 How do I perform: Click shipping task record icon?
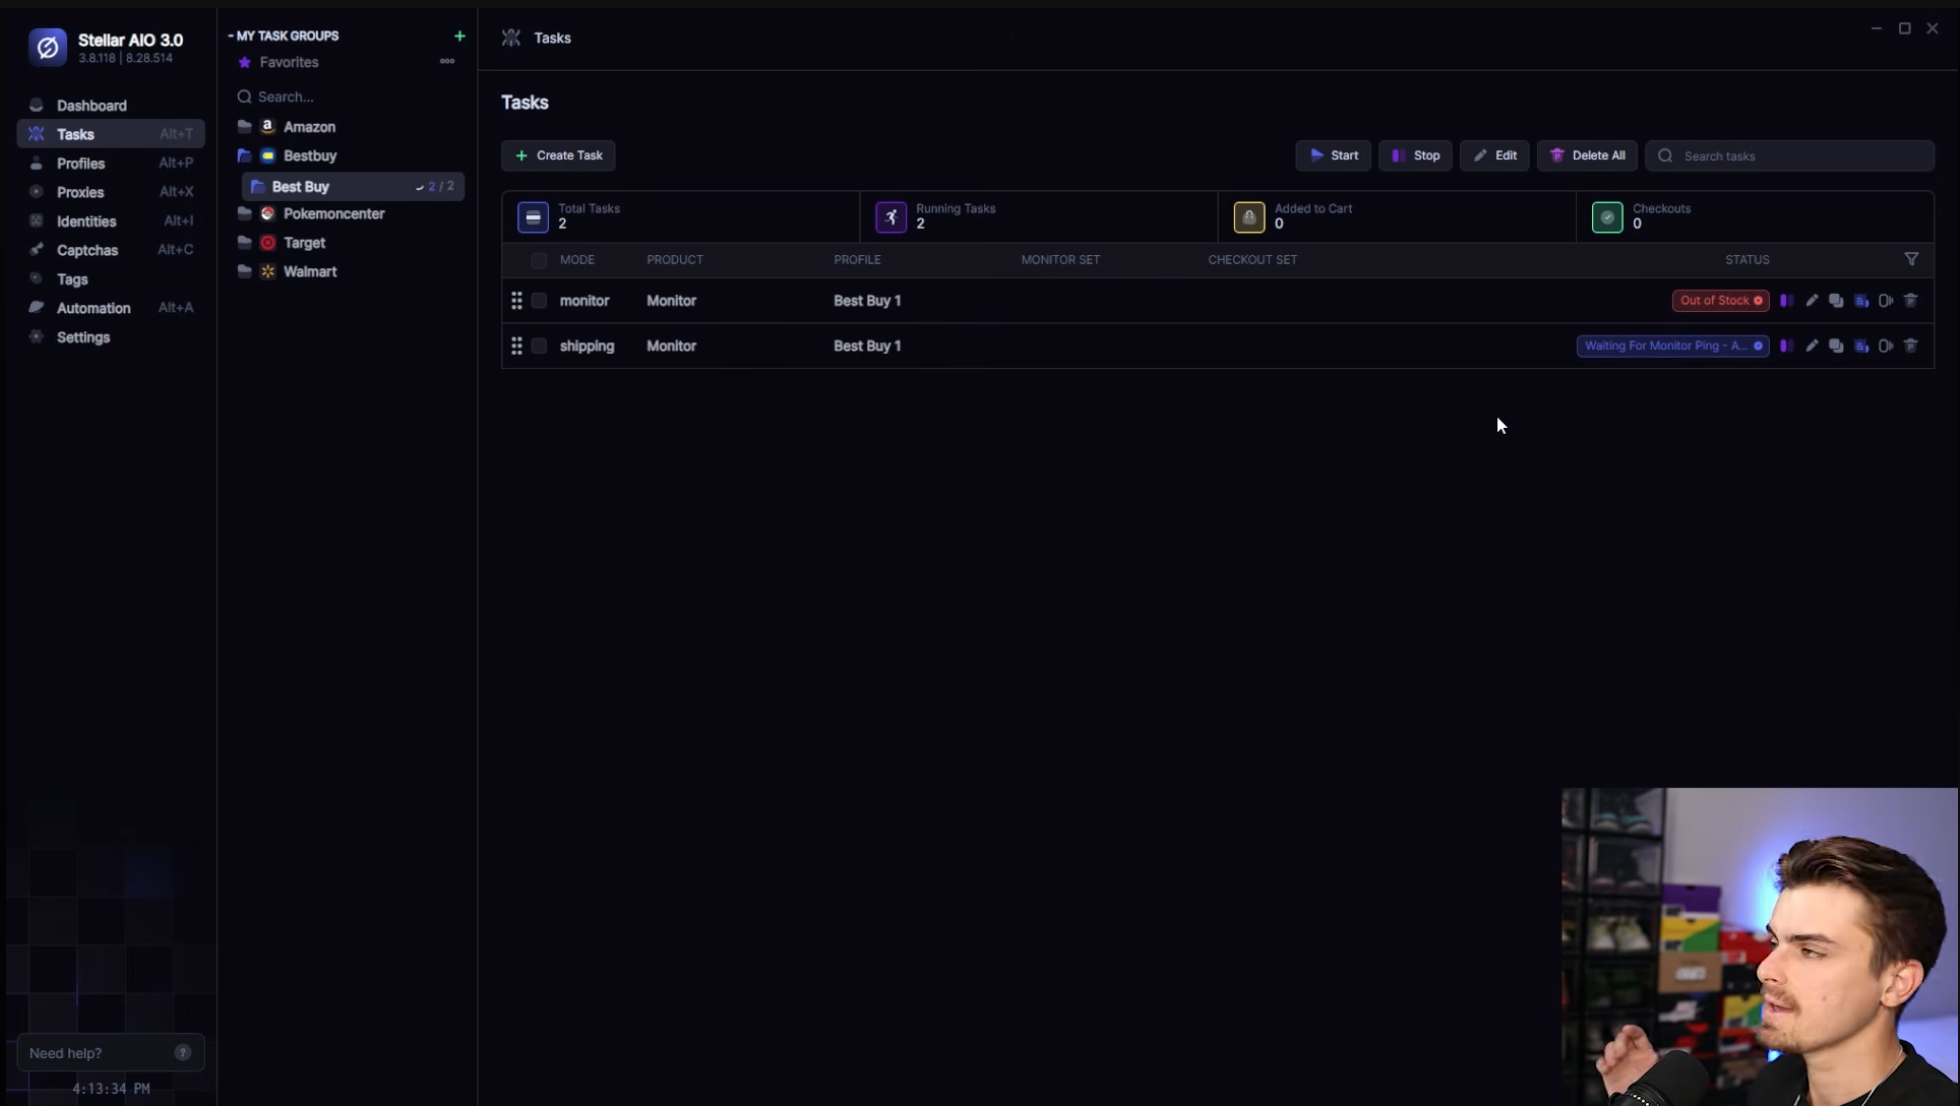[1886, 346]
